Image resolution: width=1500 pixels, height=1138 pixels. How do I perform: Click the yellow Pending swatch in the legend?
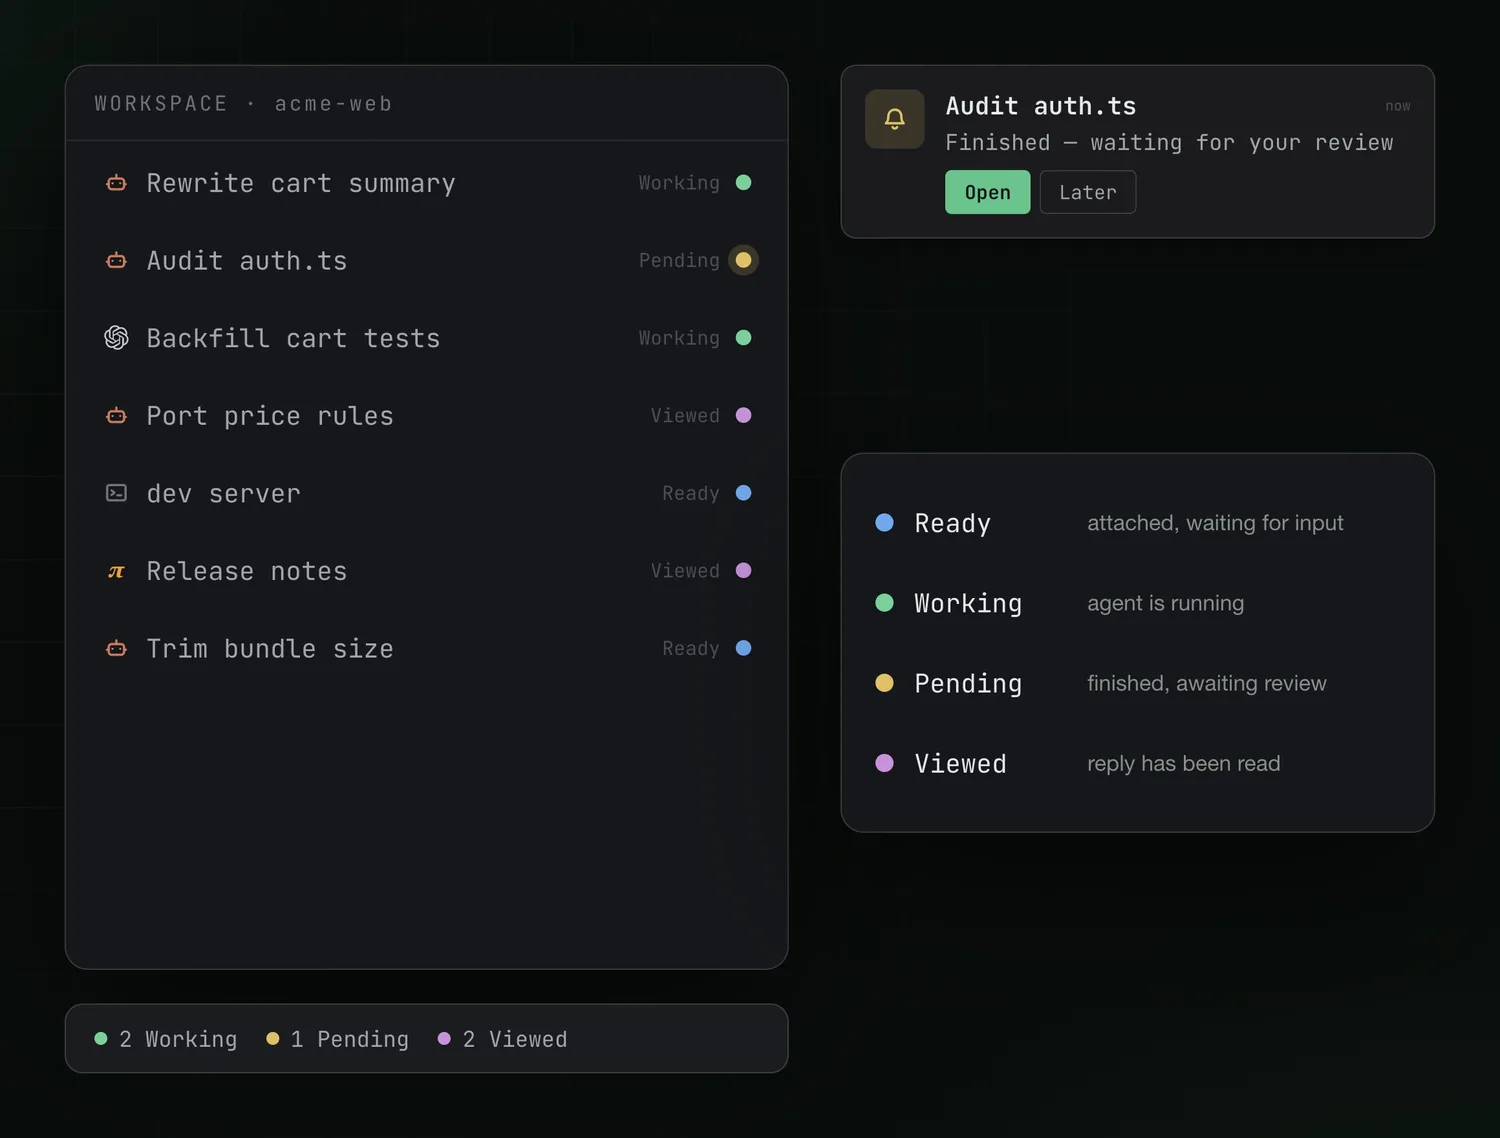[x=884, y=683]
